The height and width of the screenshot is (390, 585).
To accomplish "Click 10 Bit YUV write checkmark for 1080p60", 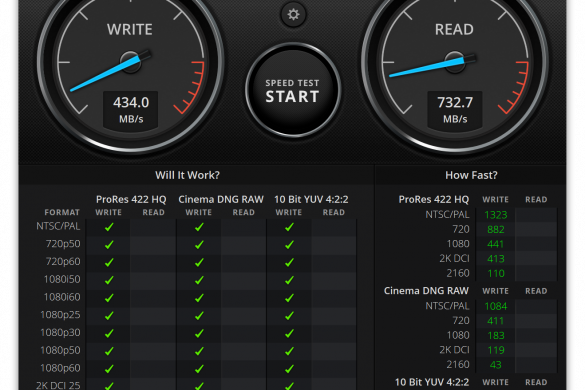I will [289, 369].
